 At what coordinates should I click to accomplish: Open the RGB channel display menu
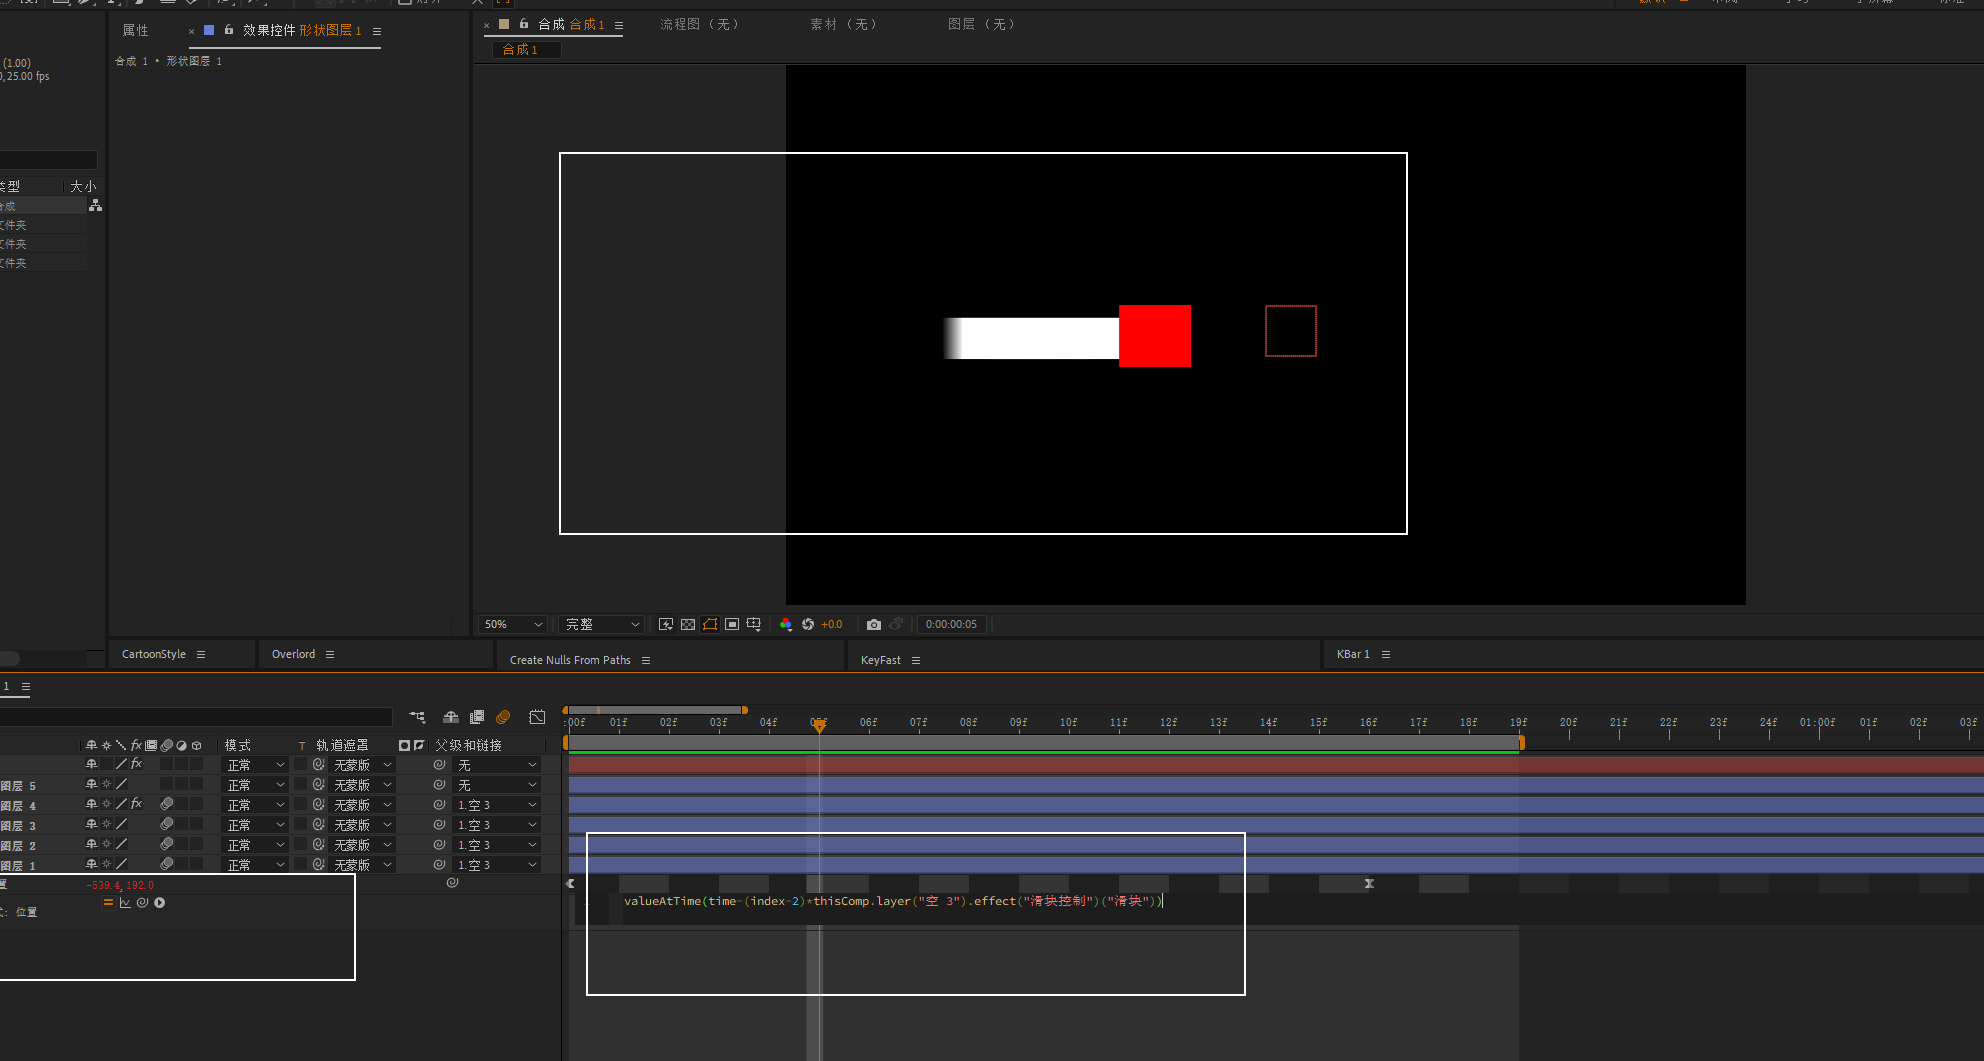pyautogui.click(x=786, y=624)
